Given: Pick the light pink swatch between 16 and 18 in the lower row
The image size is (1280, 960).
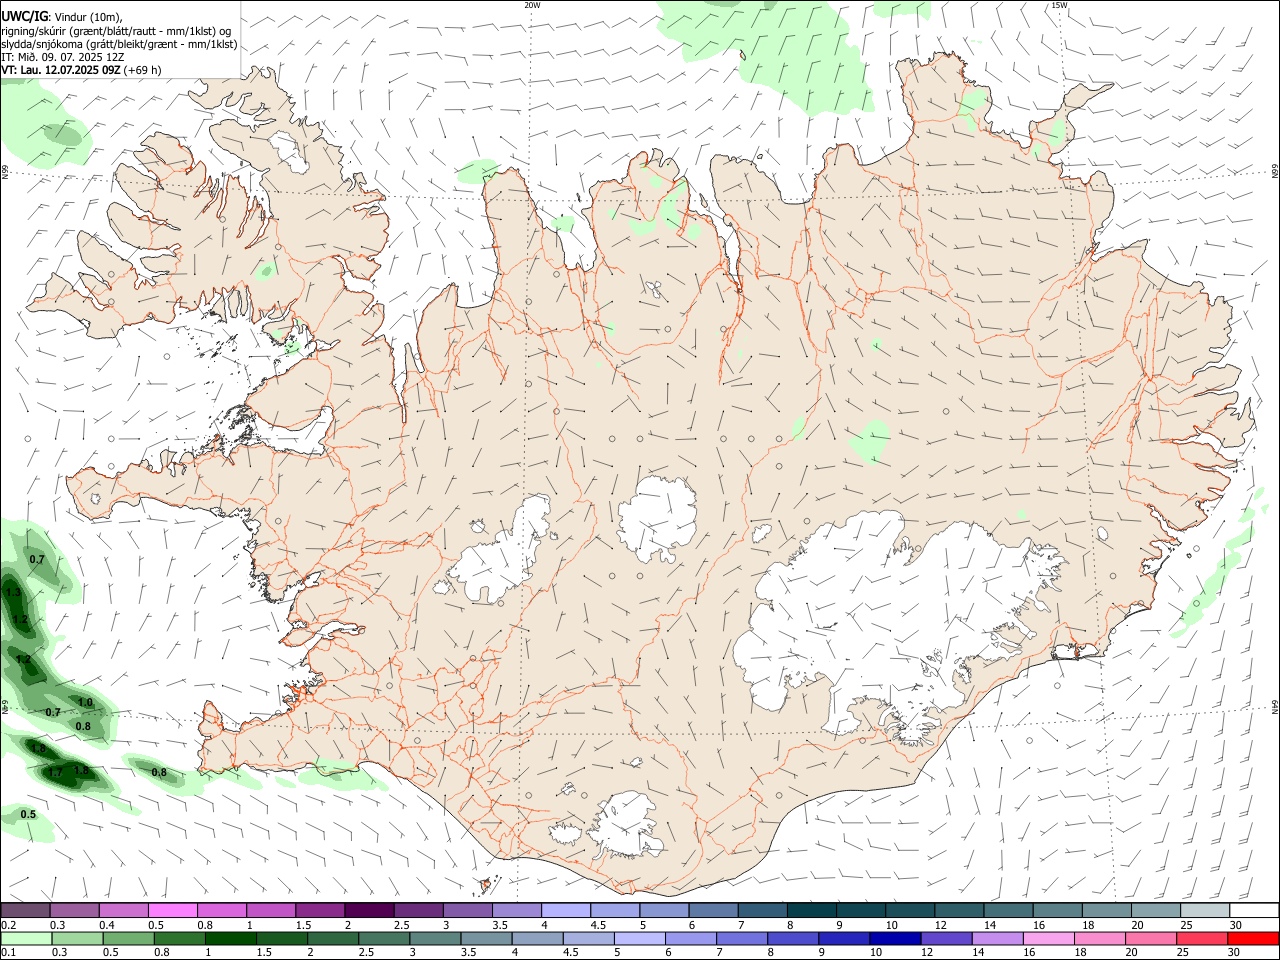Looking at the screenshot, I should click(x=1048, y=939).
